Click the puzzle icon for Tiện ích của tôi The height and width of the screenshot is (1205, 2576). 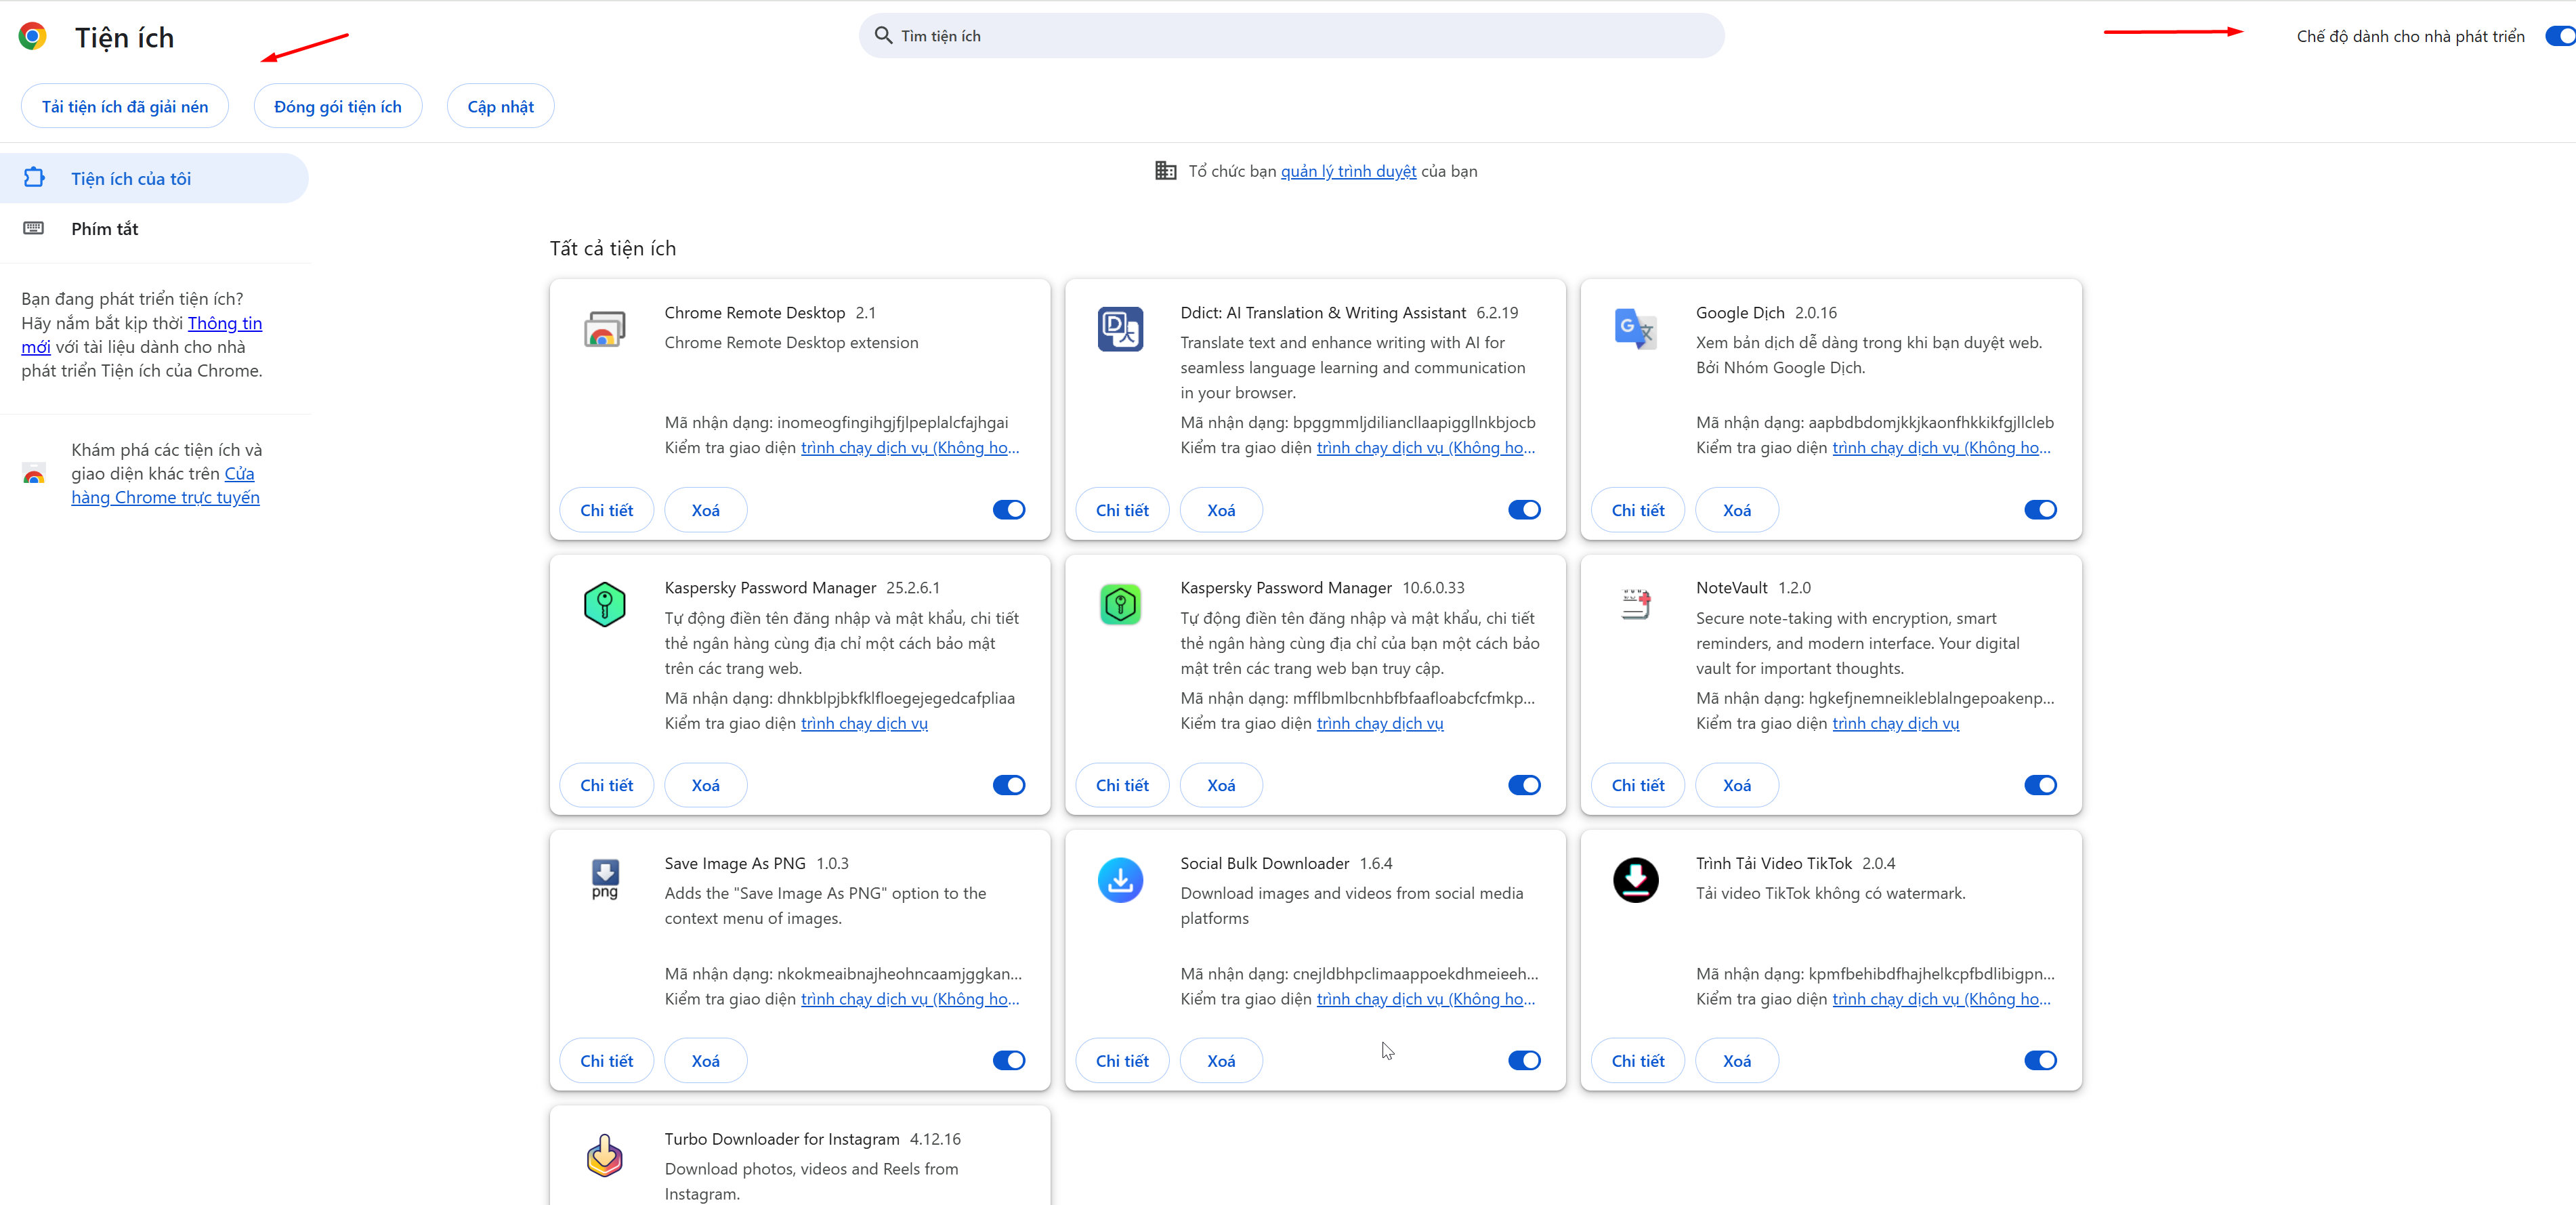coord(34,178)
